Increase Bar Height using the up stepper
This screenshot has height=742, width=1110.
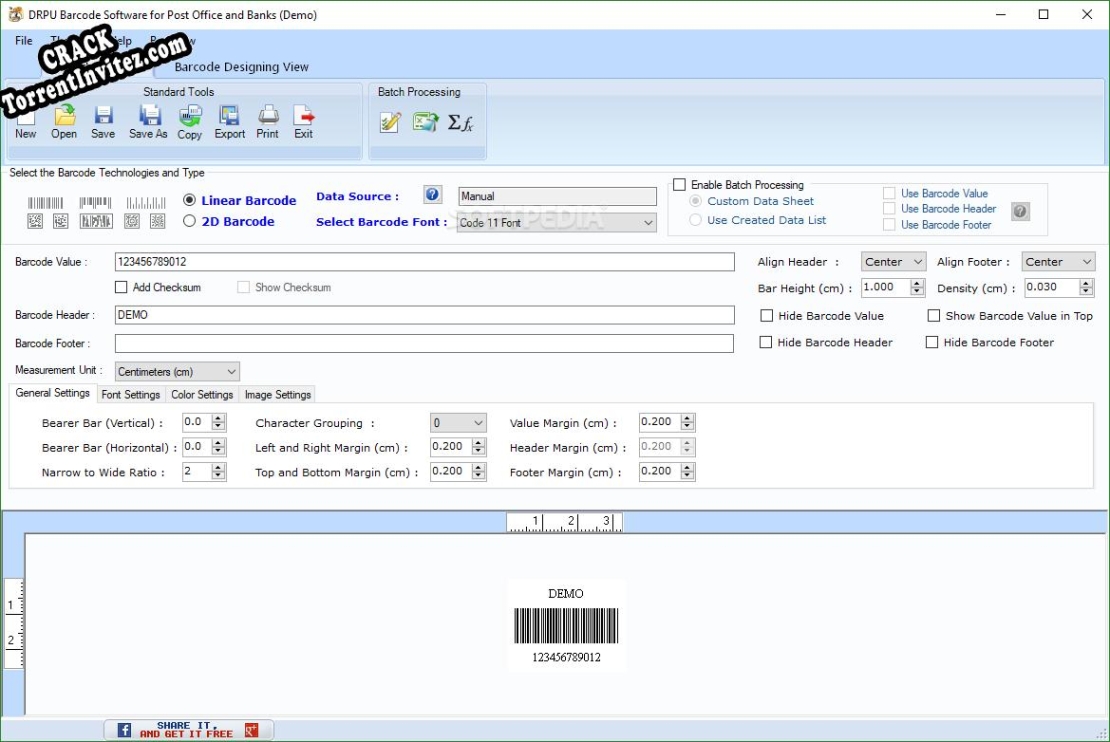tap(916, 283)
